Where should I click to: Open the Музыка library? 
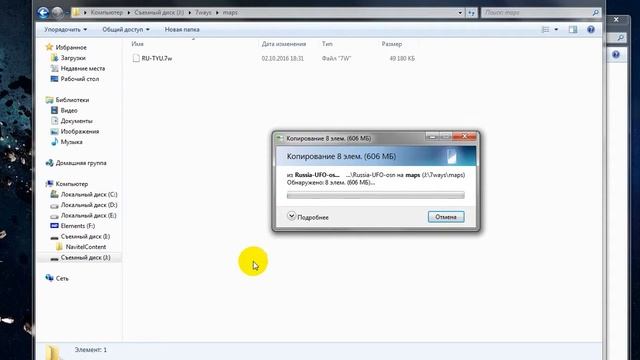point(71,142)
